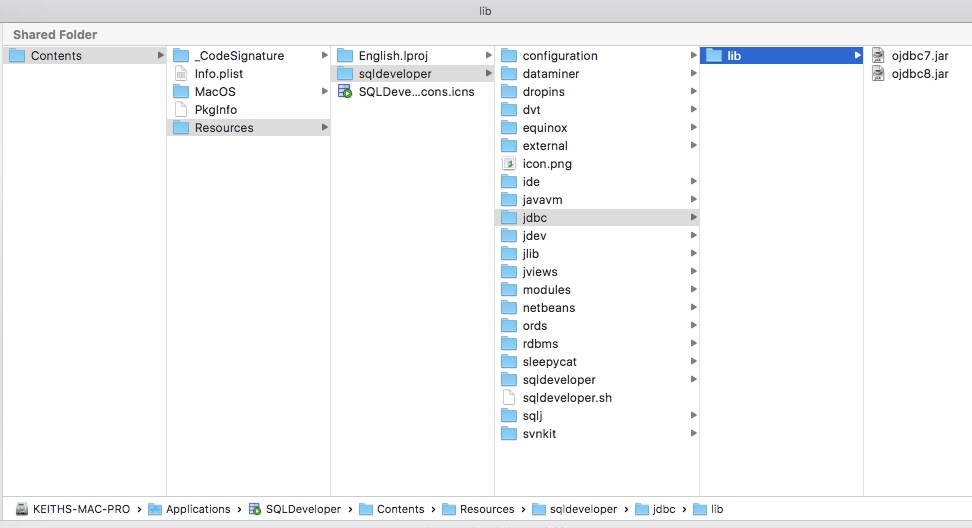Select the ords folder row
Viewport: 972px width, 528px height.
[598, 325]
